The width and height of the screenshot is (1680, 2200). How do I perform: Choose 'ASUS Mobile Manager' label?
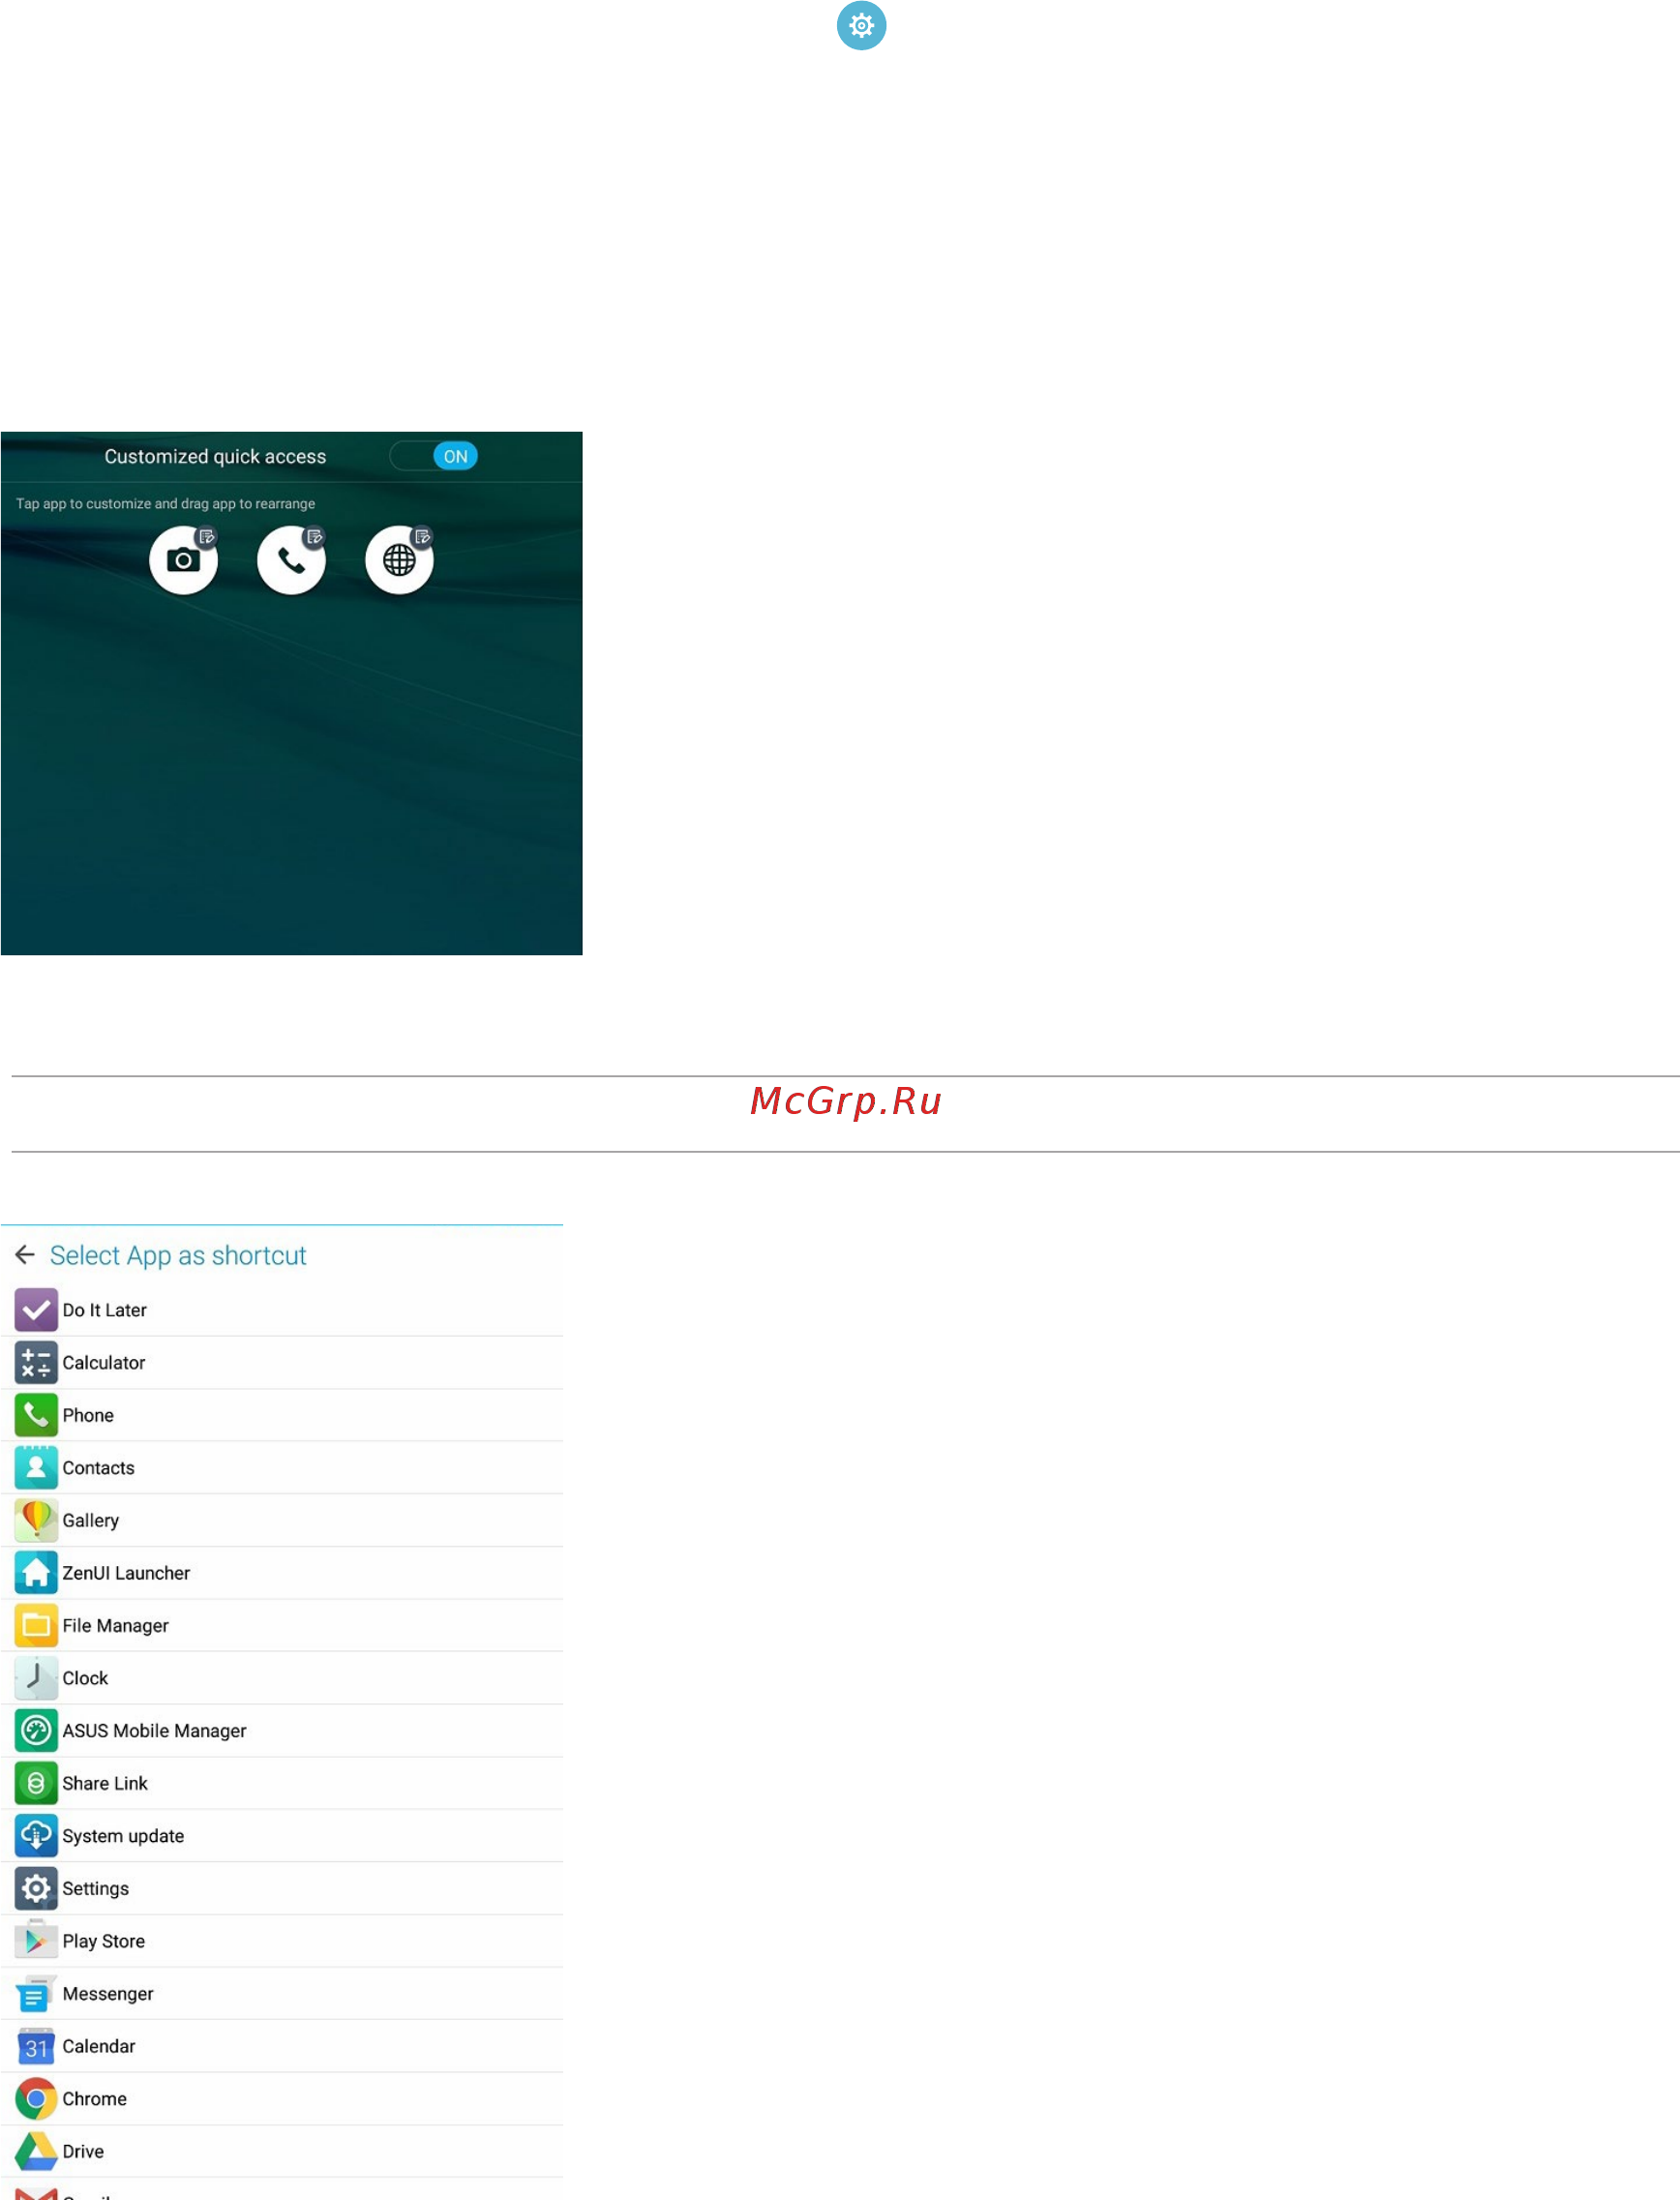[x=154, y=1731]
